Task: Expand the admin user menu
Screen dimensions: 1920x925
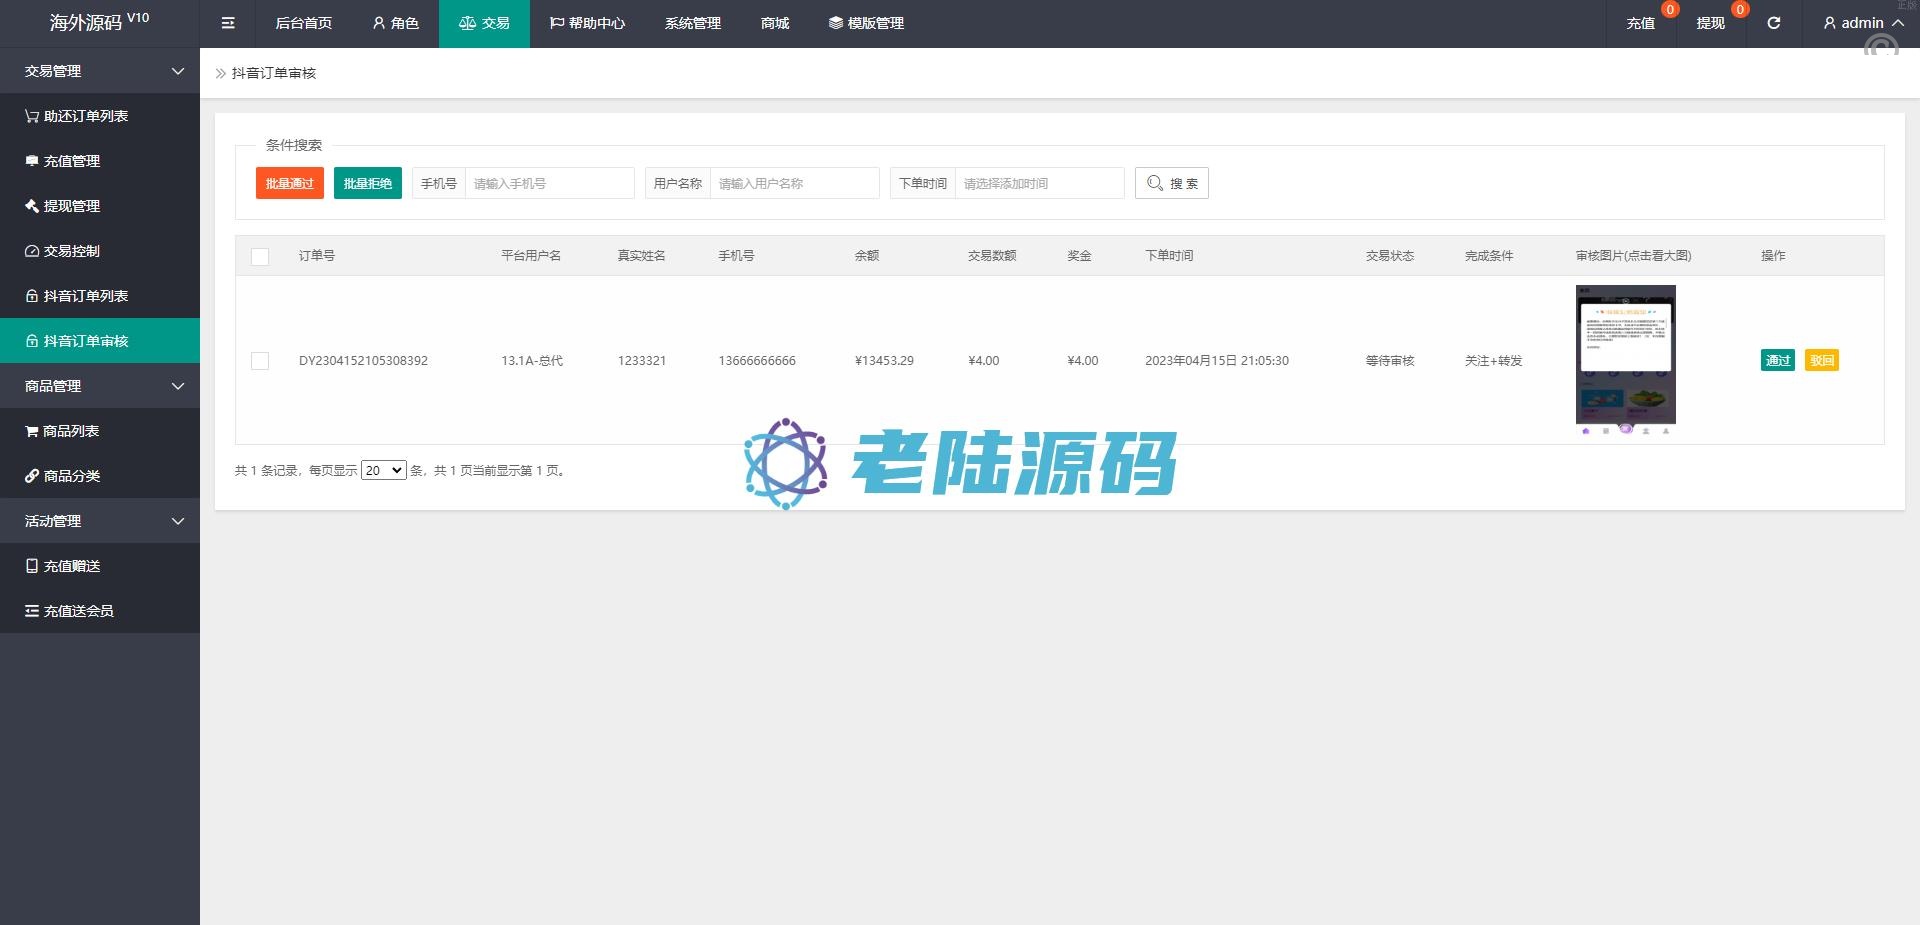Action: (x=1862, y=23)
